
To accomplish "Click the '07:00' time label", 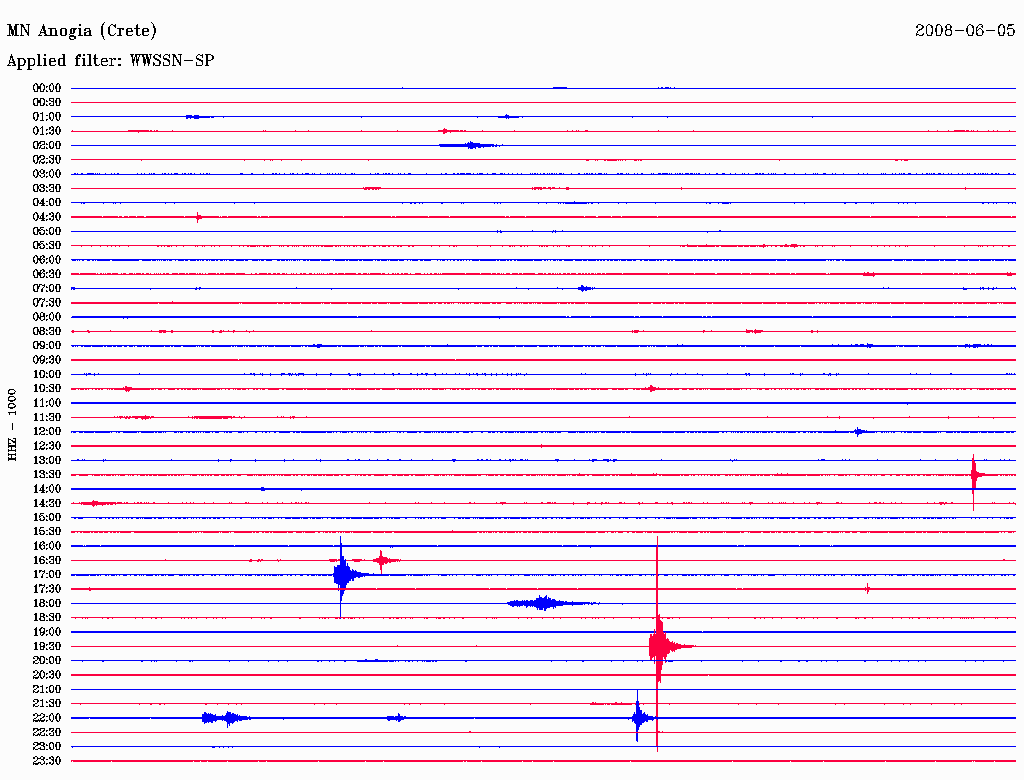I will point(47,288).
